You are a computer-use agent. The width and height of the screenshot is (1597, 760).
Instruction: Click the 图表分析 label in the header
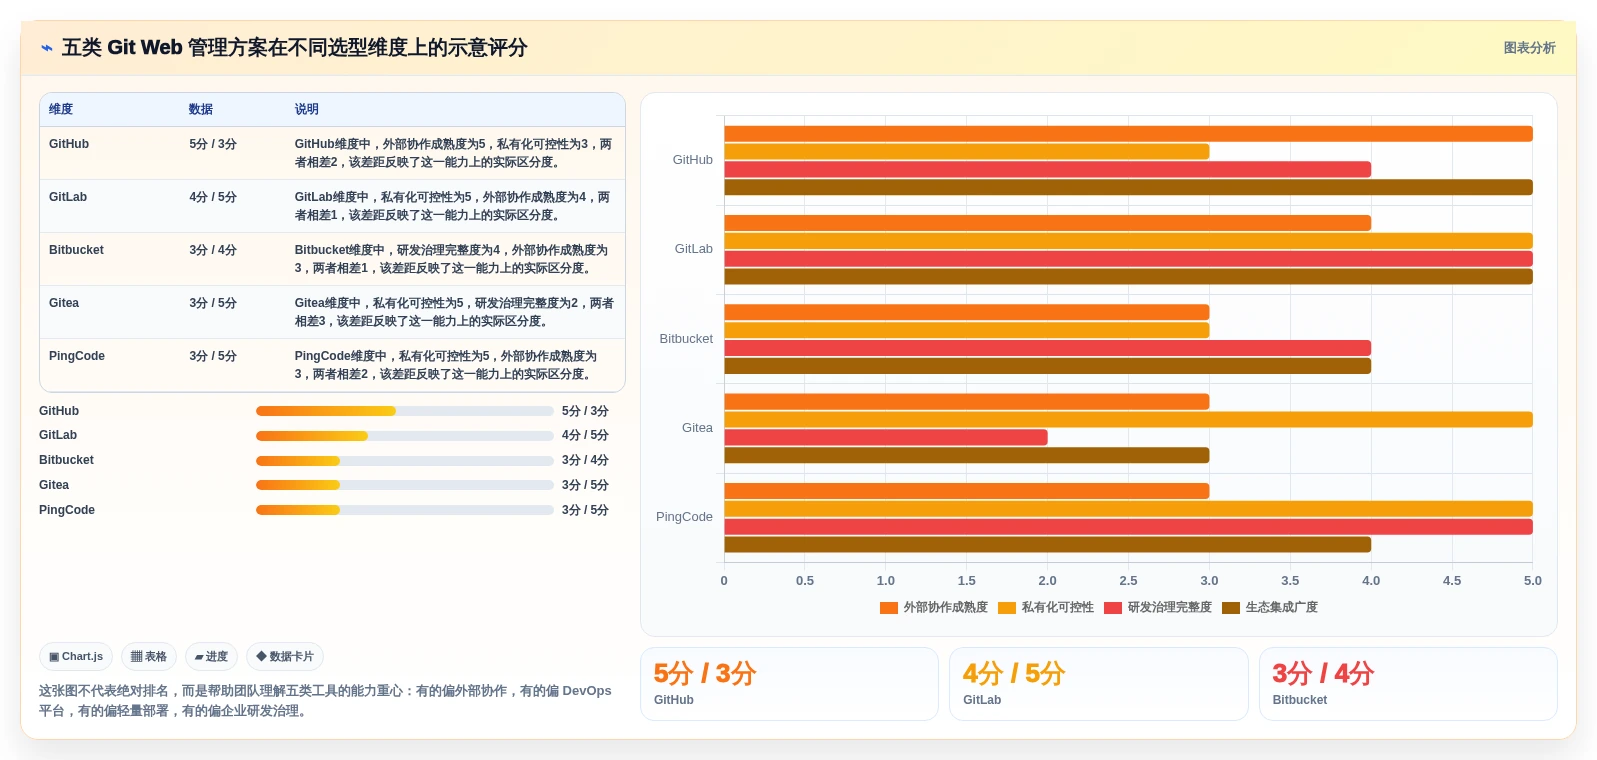1529,48
